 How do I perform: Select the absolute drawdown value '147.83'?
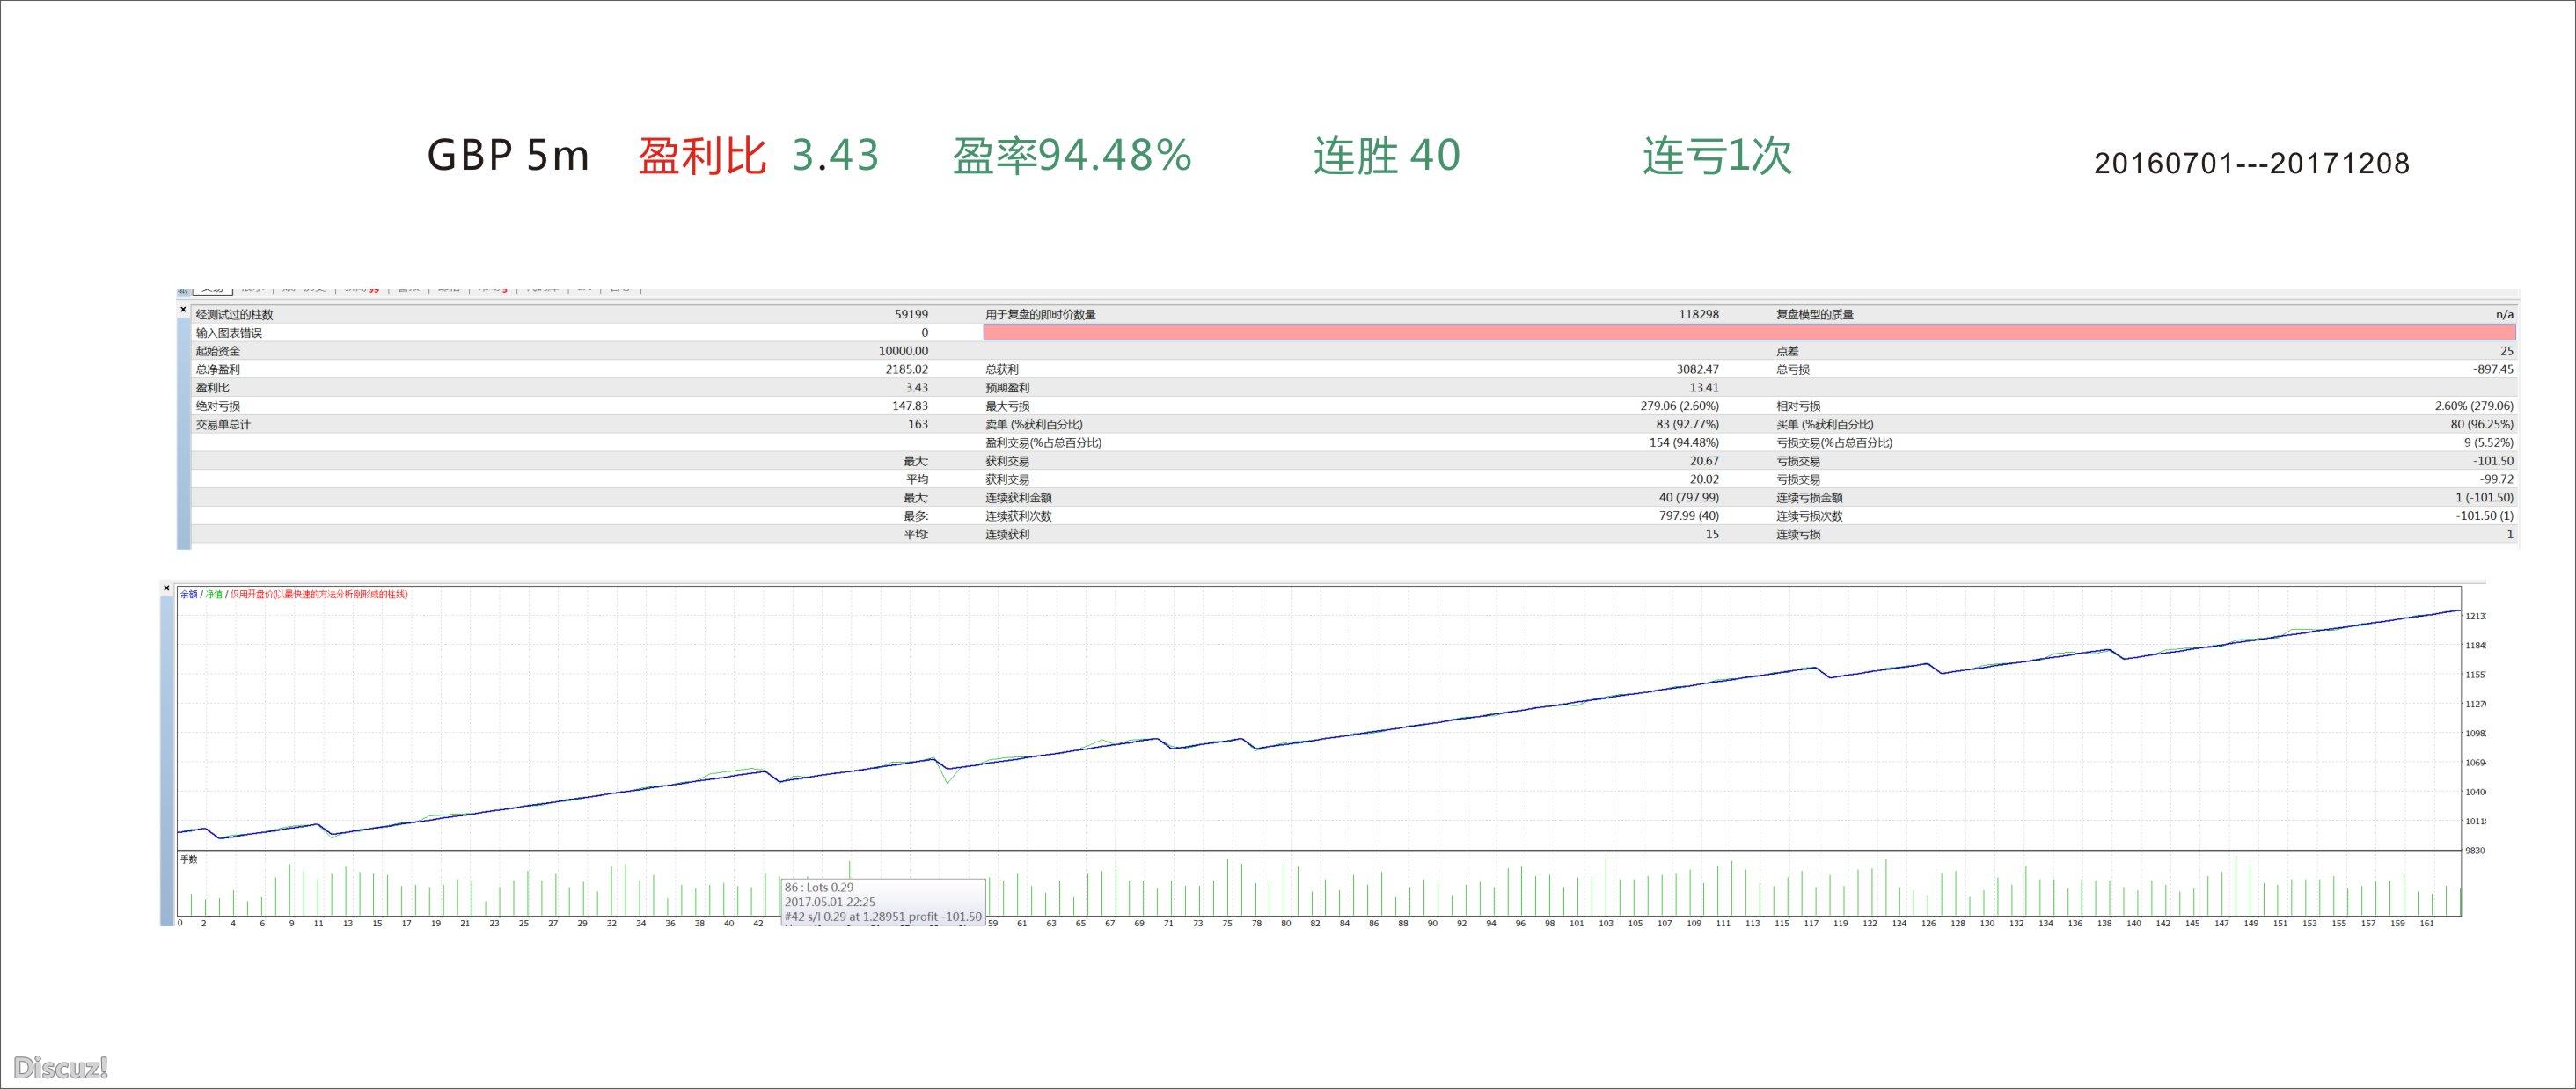click(x=910, y=406)
